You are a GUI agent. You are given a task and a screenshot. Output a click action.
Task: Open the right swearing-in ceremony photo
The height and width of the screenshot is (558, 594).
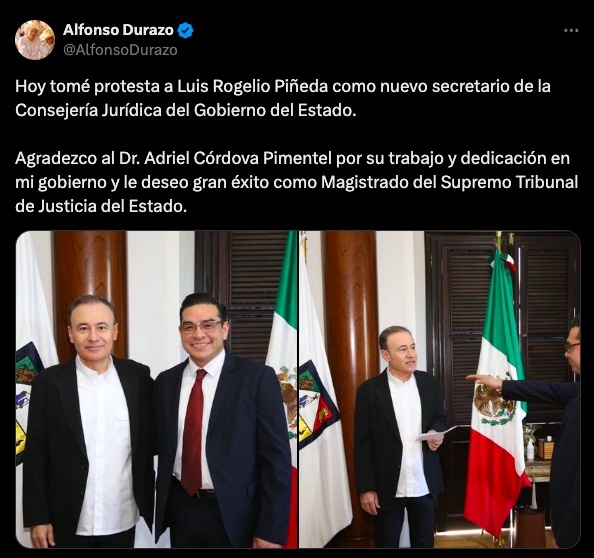coord(439,389)
